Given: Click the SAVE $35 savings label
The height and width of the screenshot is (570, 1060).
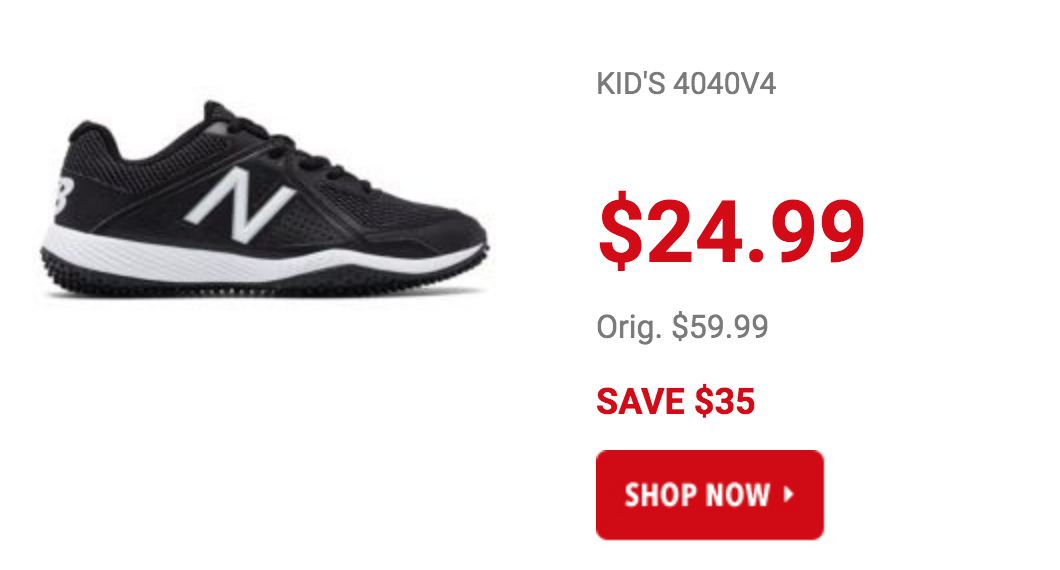Looking at the screenshot, I should pyautogui.click(x=675, y=401).
